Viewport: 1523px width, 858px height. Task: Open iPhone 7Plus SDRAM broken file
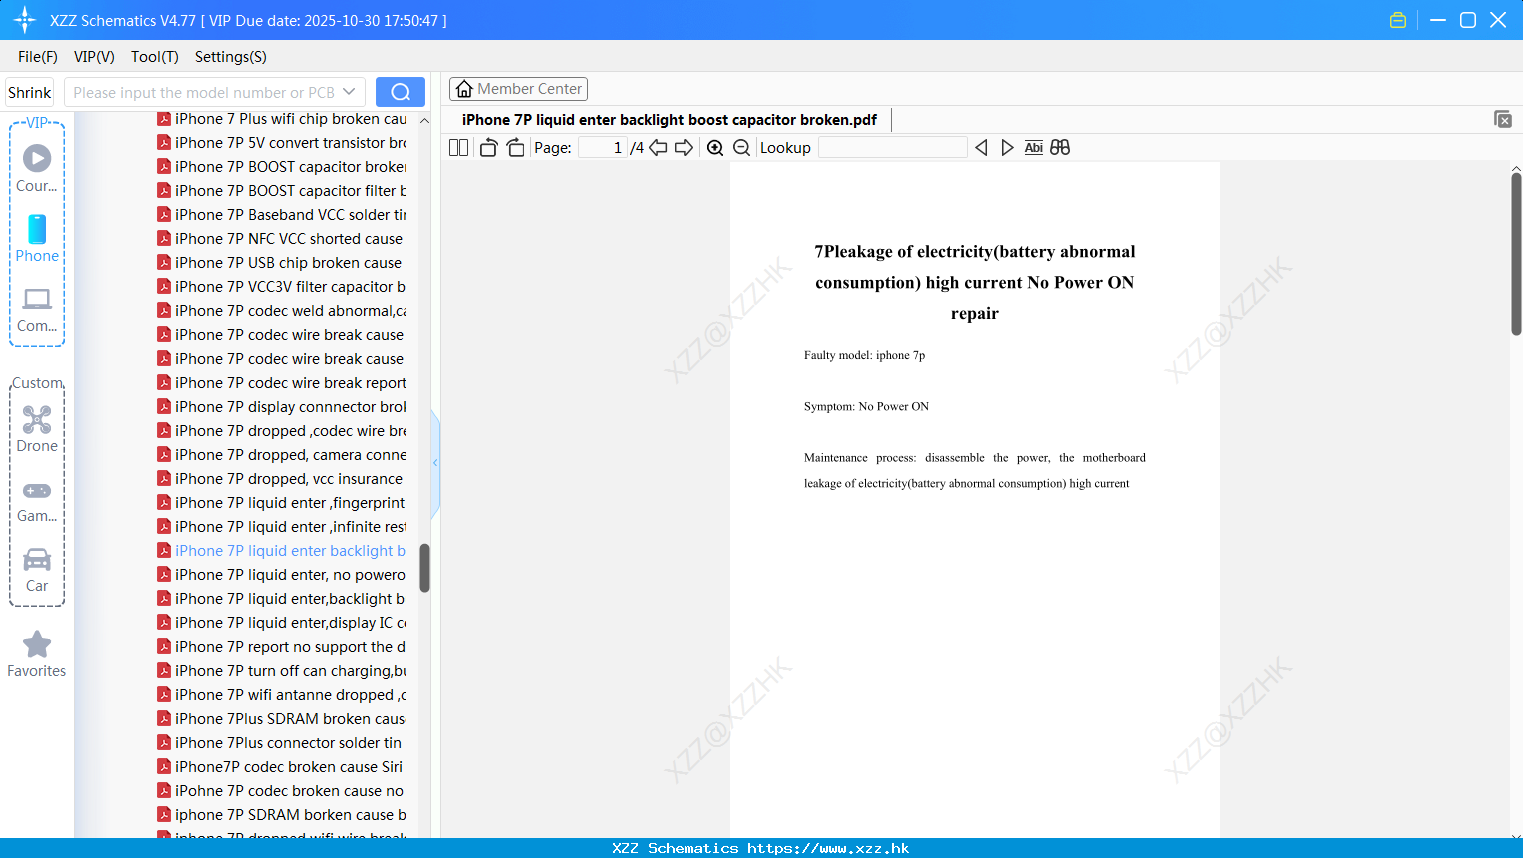tap(282, 719)
